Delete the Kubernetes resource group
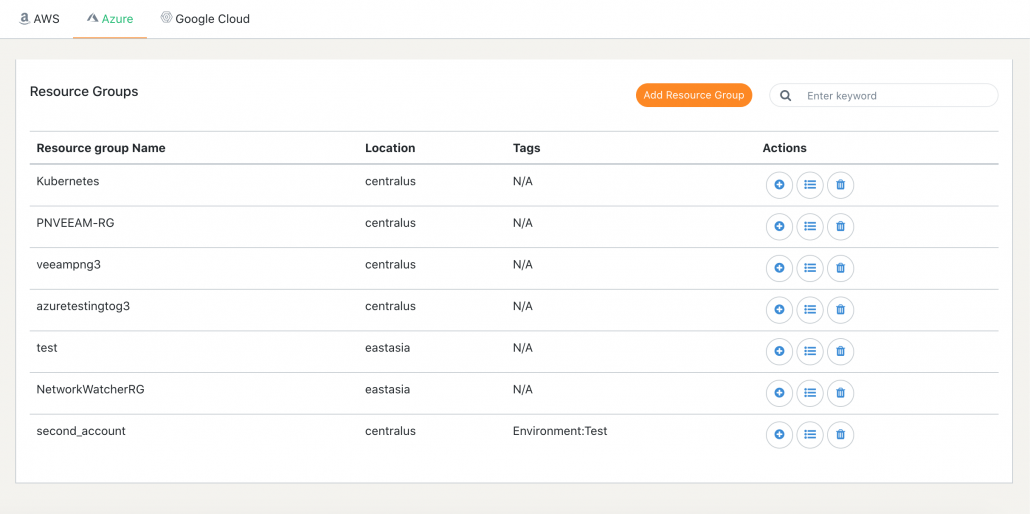1030x514 pixels. point(840,185)
